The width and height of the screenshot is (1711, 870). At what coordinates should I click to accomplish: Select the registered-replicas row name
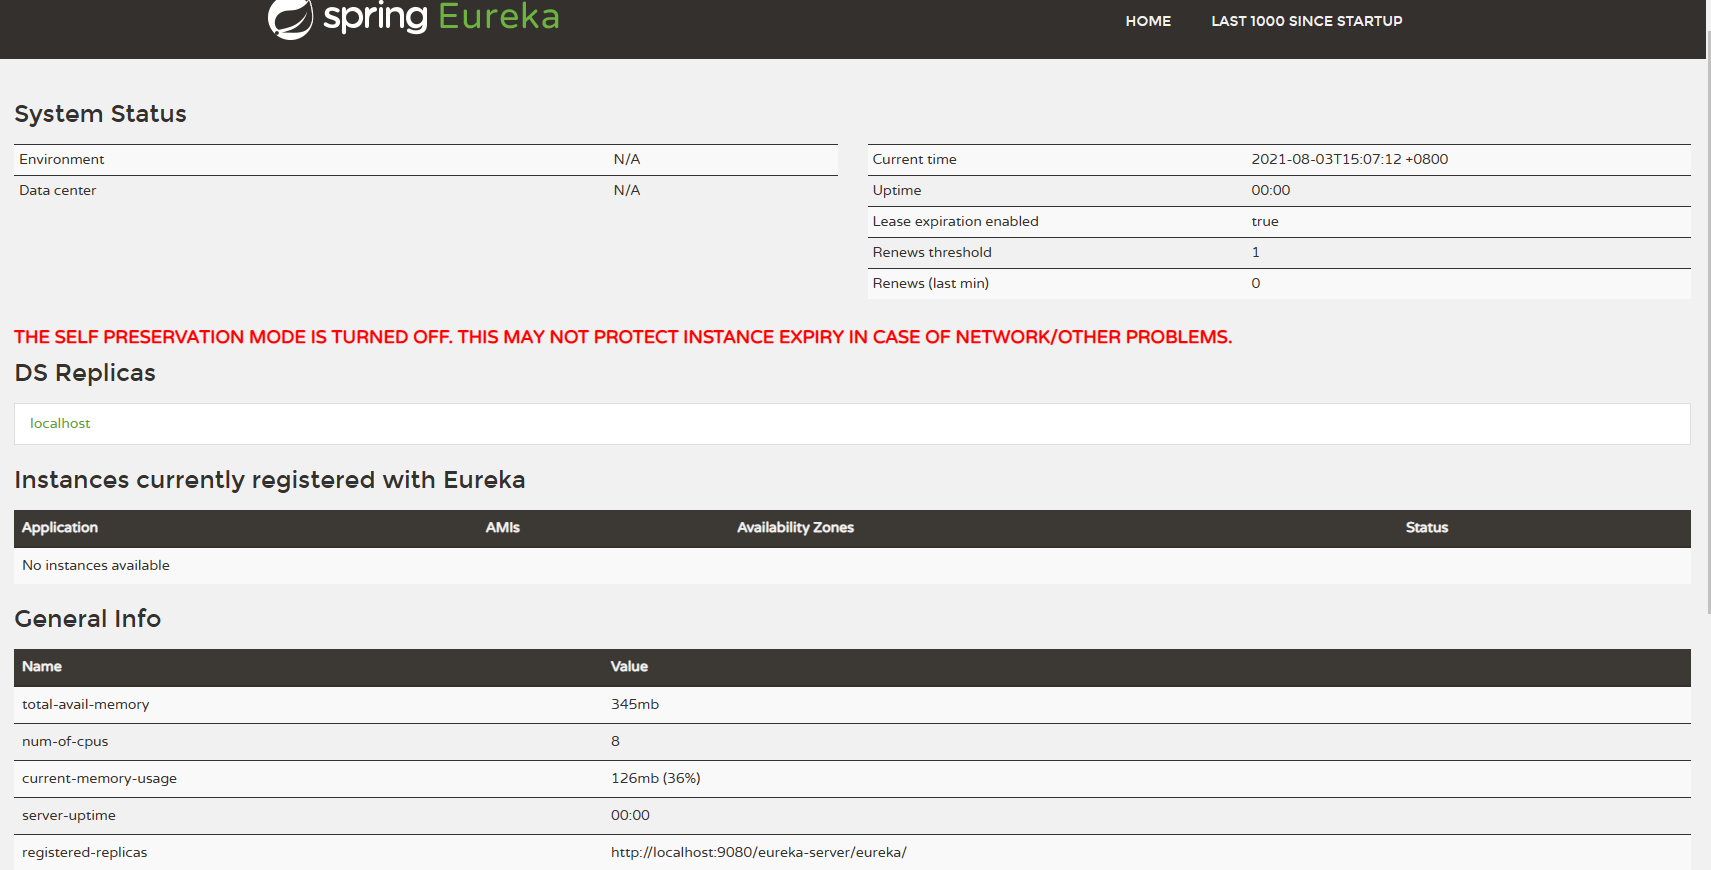coord(84,852)
